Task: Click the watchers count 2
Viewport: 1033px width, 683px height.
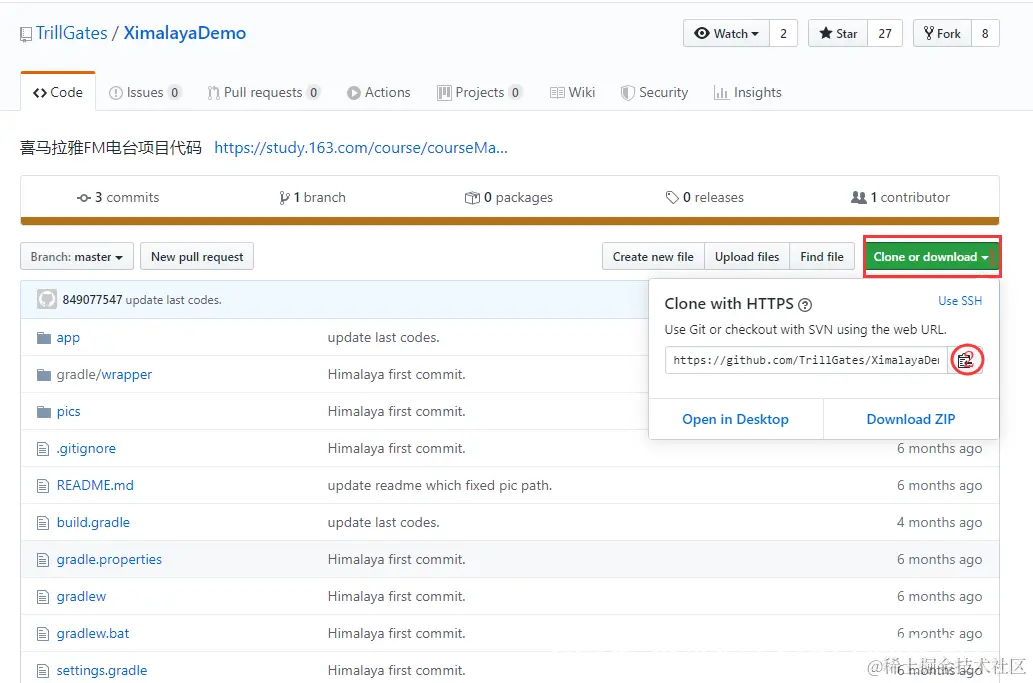Action: tap(783, 34)
